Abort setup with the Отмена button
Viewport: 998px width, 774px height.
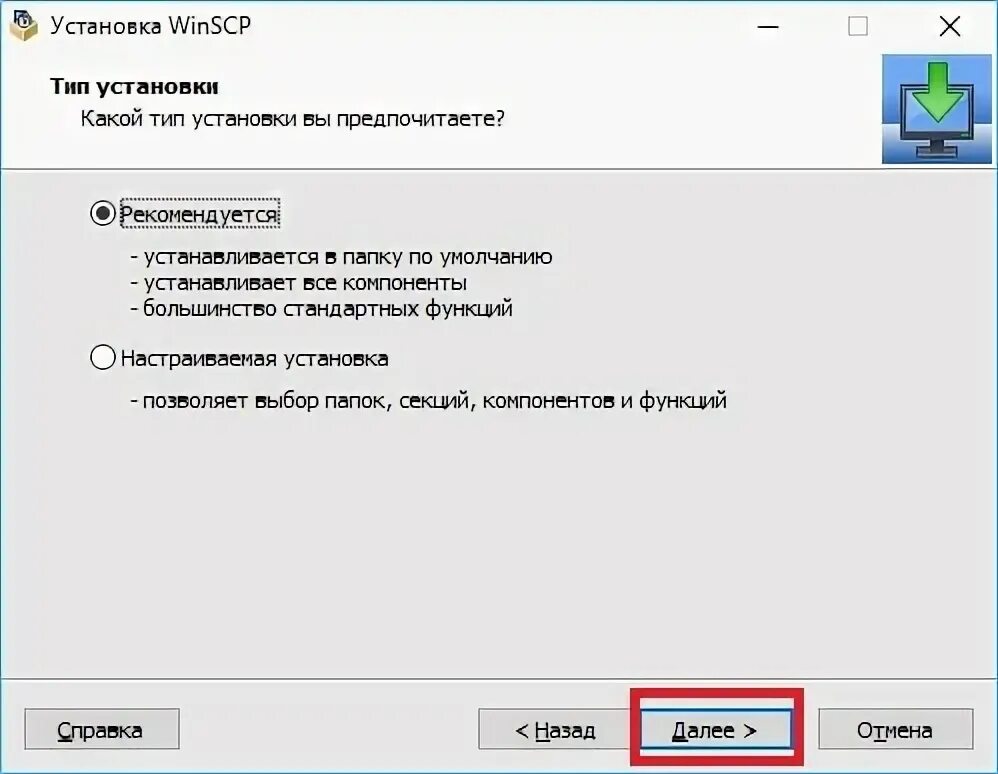click(896, 729)
